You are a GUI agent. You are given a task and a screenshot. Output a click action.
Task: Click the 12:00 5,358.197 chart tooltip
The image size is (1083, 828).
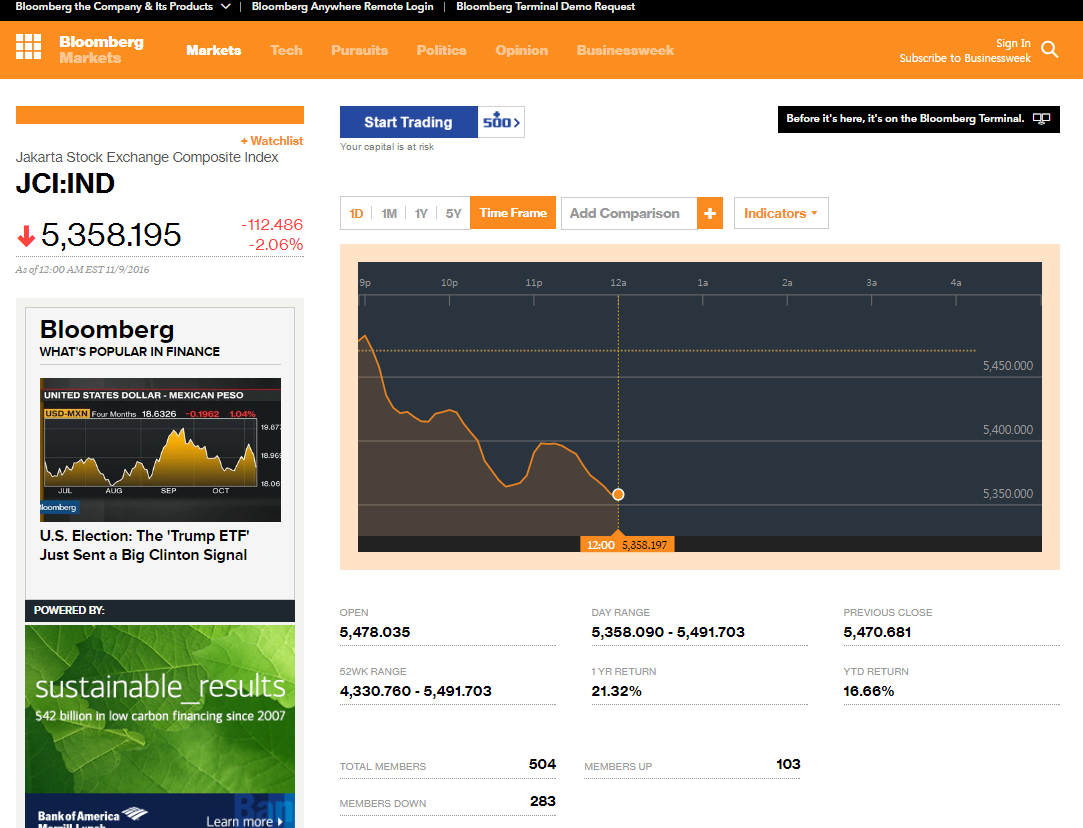627,545
